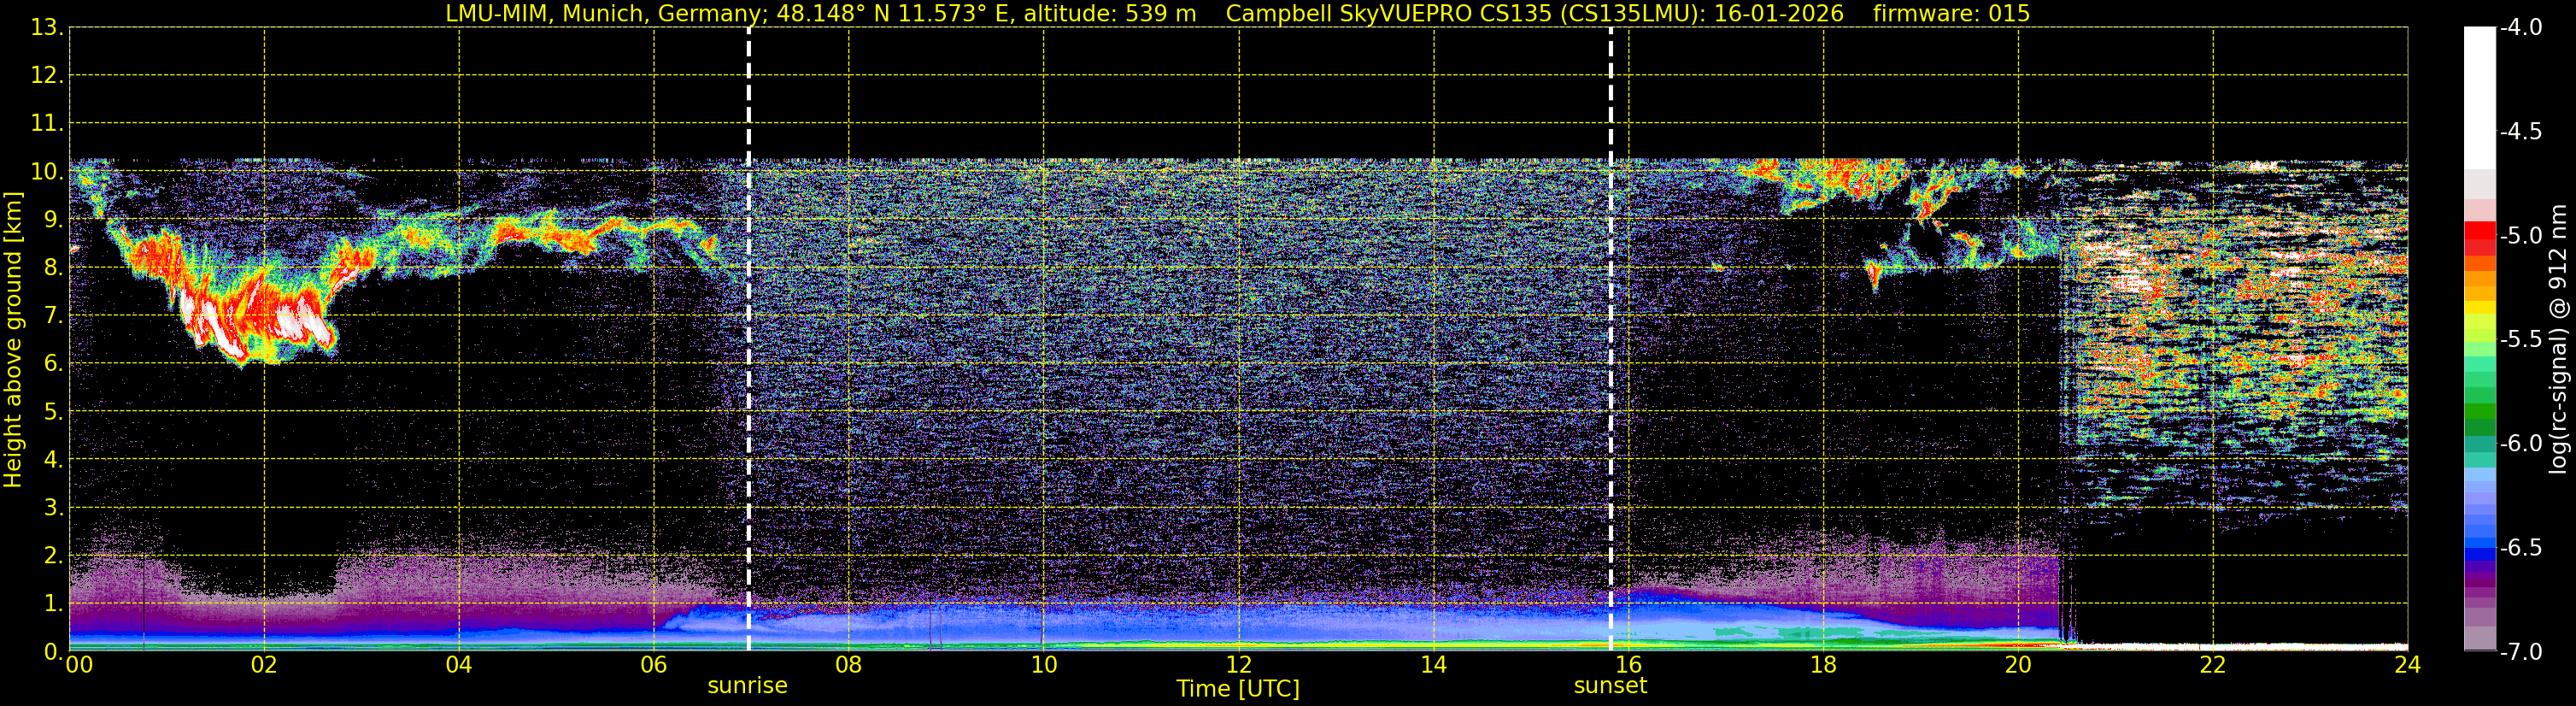Click the "LMU-MIM, Munich, Germany" station title text
This screenshot has width=2576, height=706.
pos(604,13)
